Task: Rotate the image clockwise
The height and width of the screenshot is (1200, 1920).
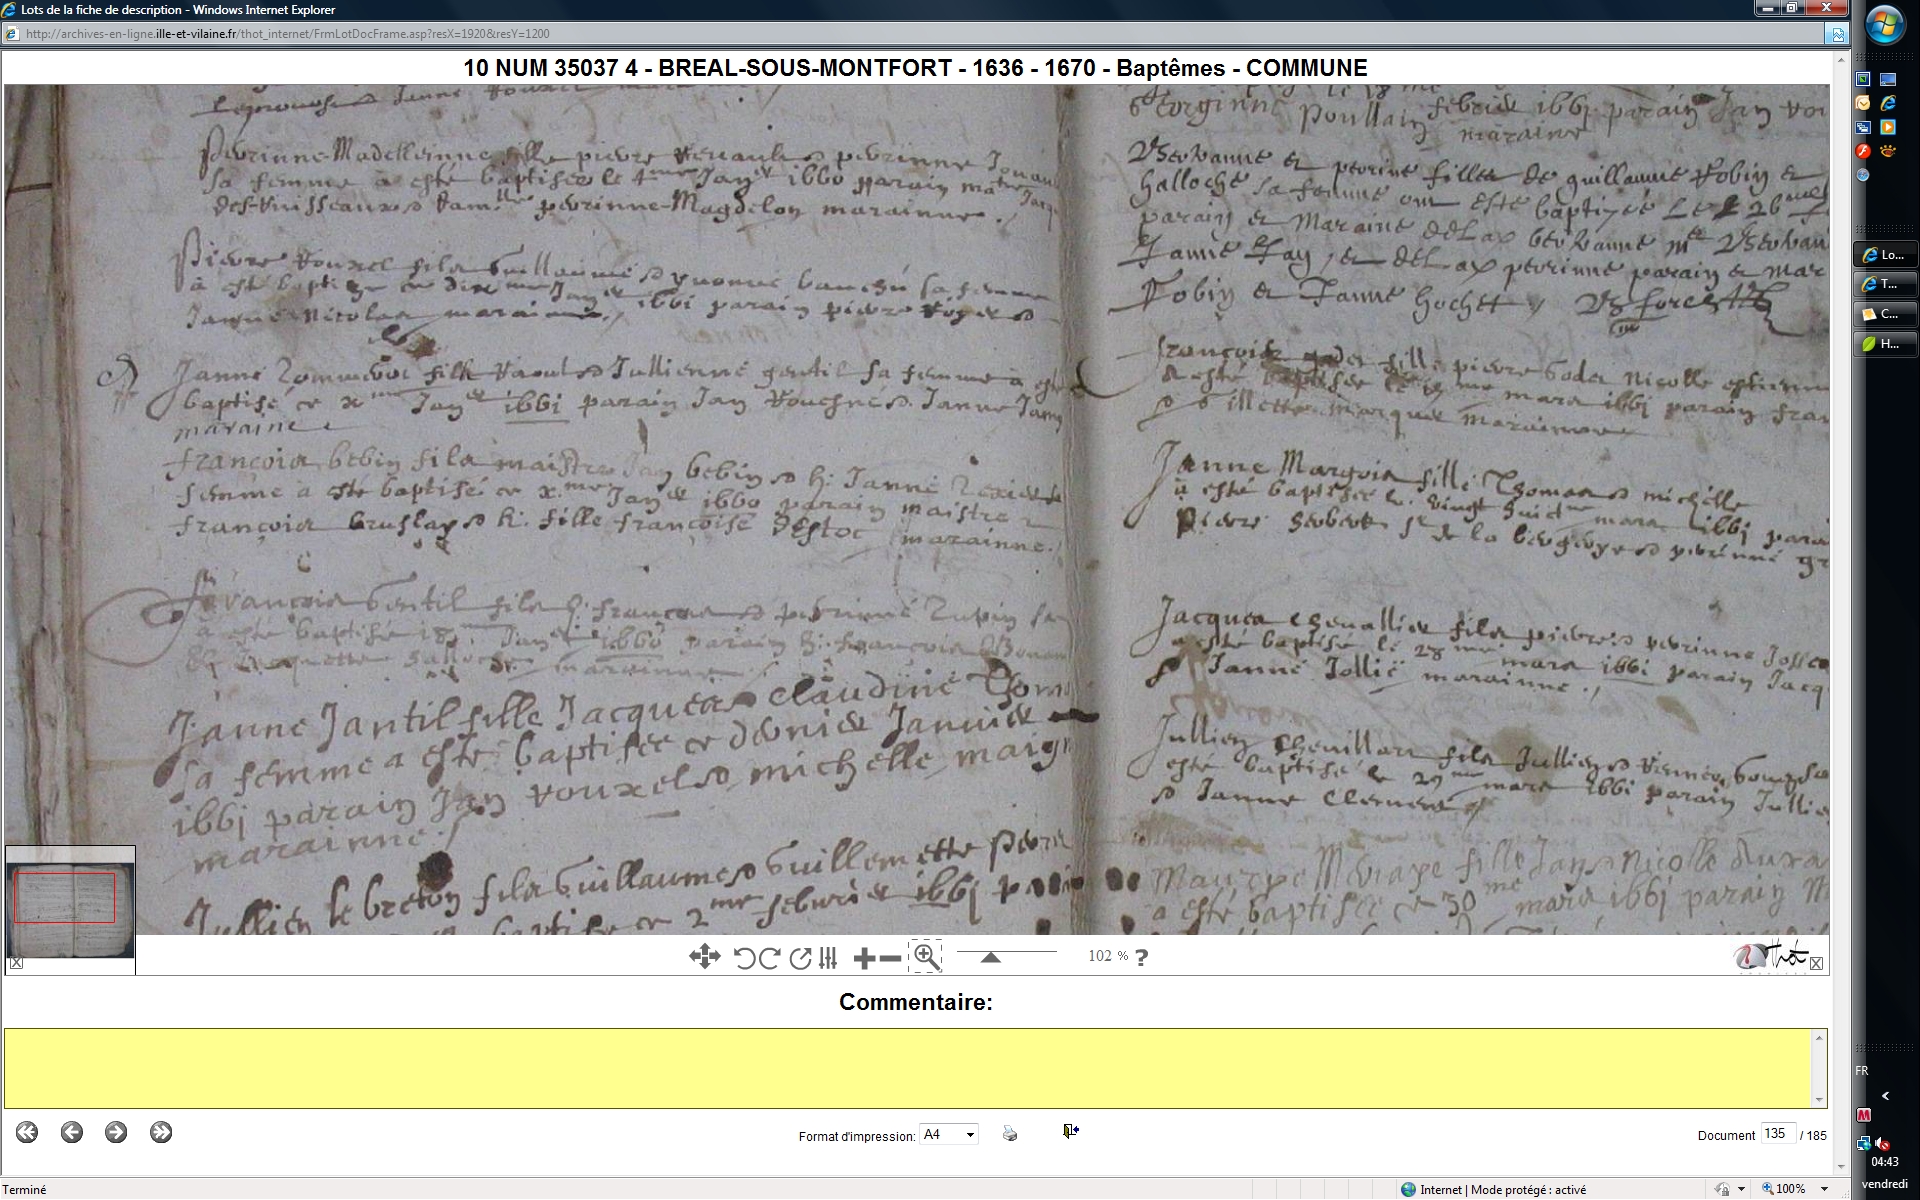Action: (769, 958)
